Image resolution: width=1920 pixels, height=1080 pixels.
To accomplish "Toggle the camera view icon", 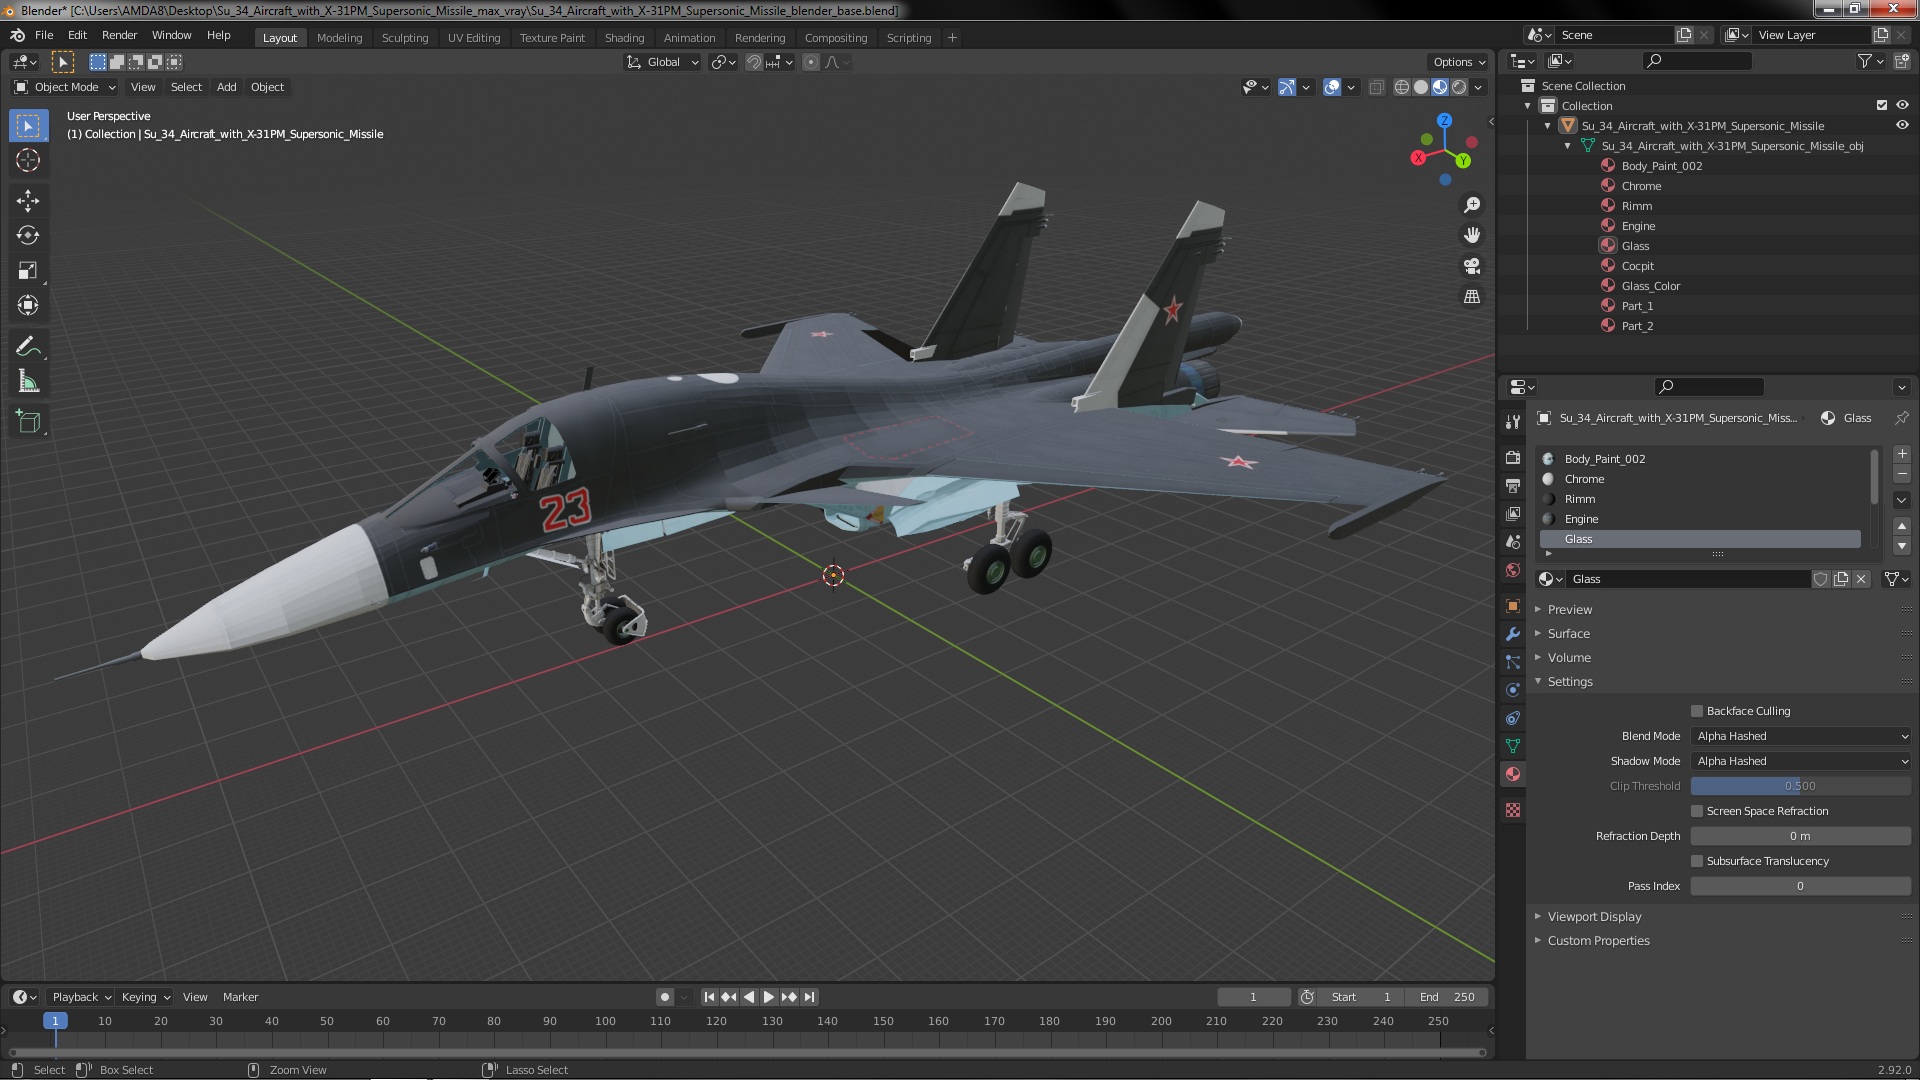I will click(1472, 266).
